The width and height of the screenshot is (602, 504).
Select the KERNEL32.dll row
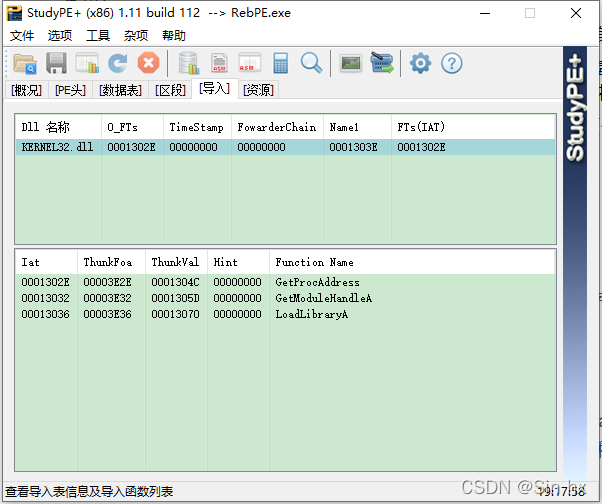(x=285, y=147)
